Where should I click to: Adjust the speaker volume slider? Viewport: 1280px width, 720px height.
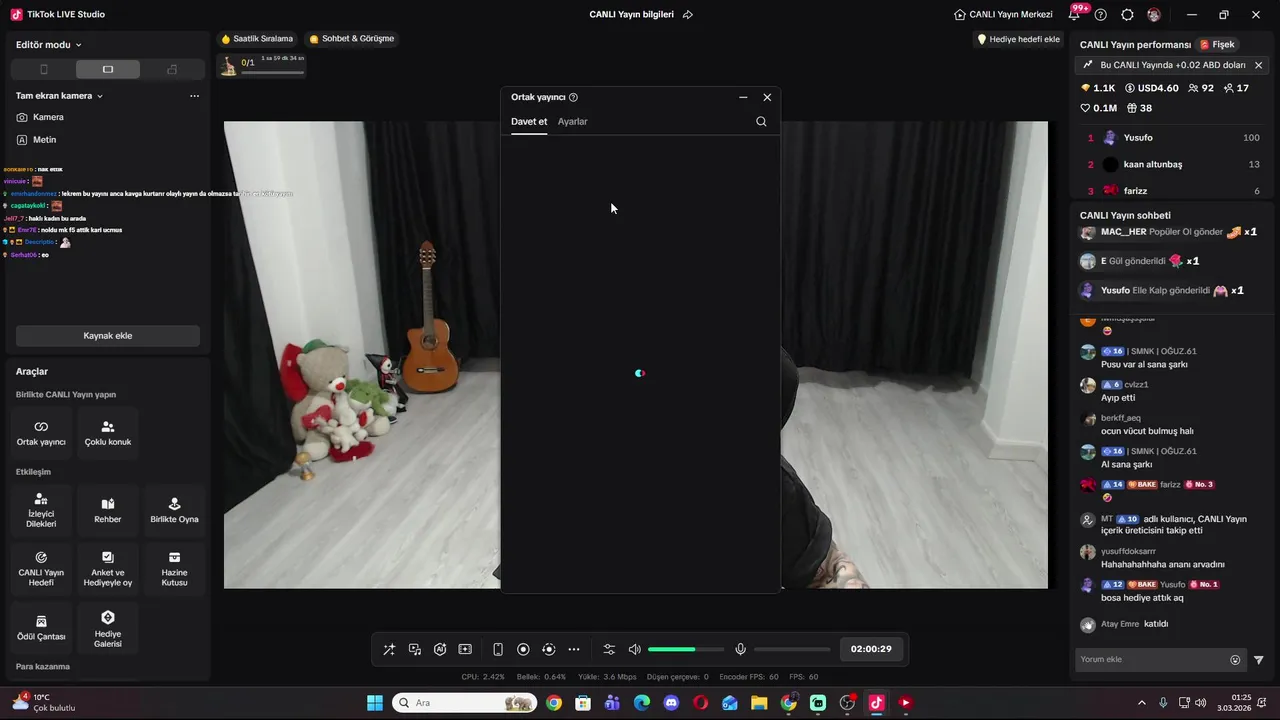point(684,650)
